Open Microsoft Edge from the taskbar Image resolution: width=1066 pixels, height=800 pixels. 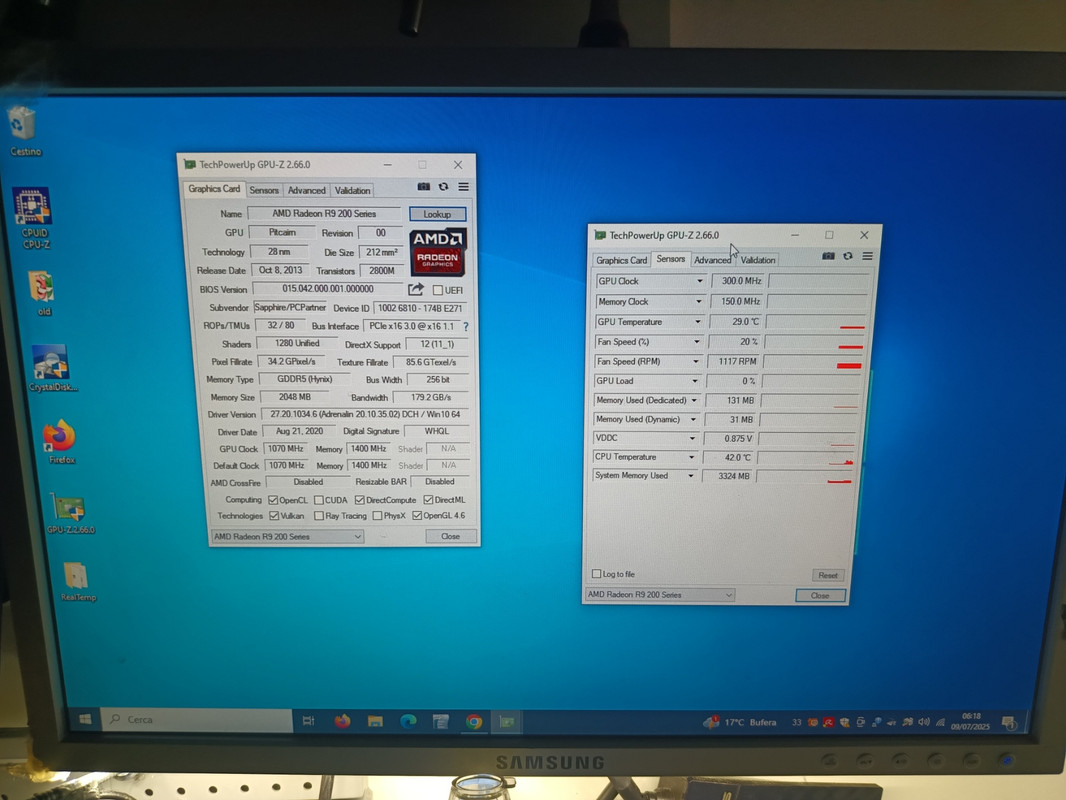[x=408, y=721]
